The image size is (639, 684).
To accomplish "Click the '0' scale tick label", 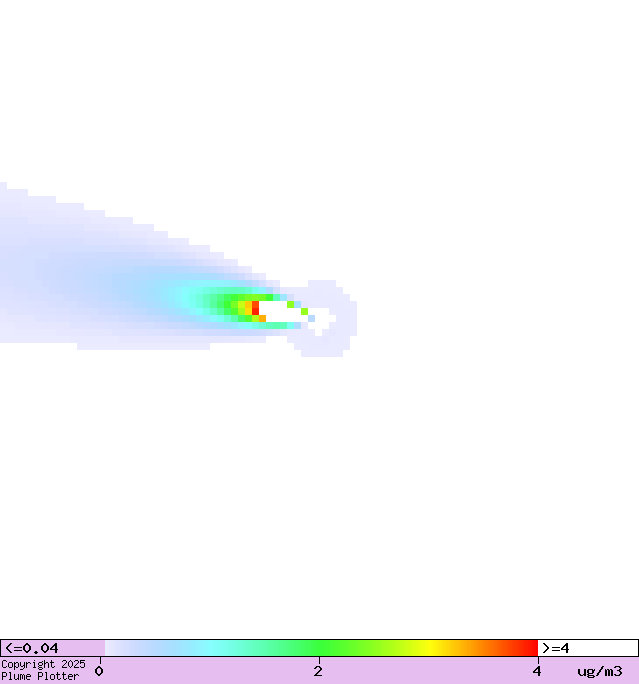I will tap(99, 671).
